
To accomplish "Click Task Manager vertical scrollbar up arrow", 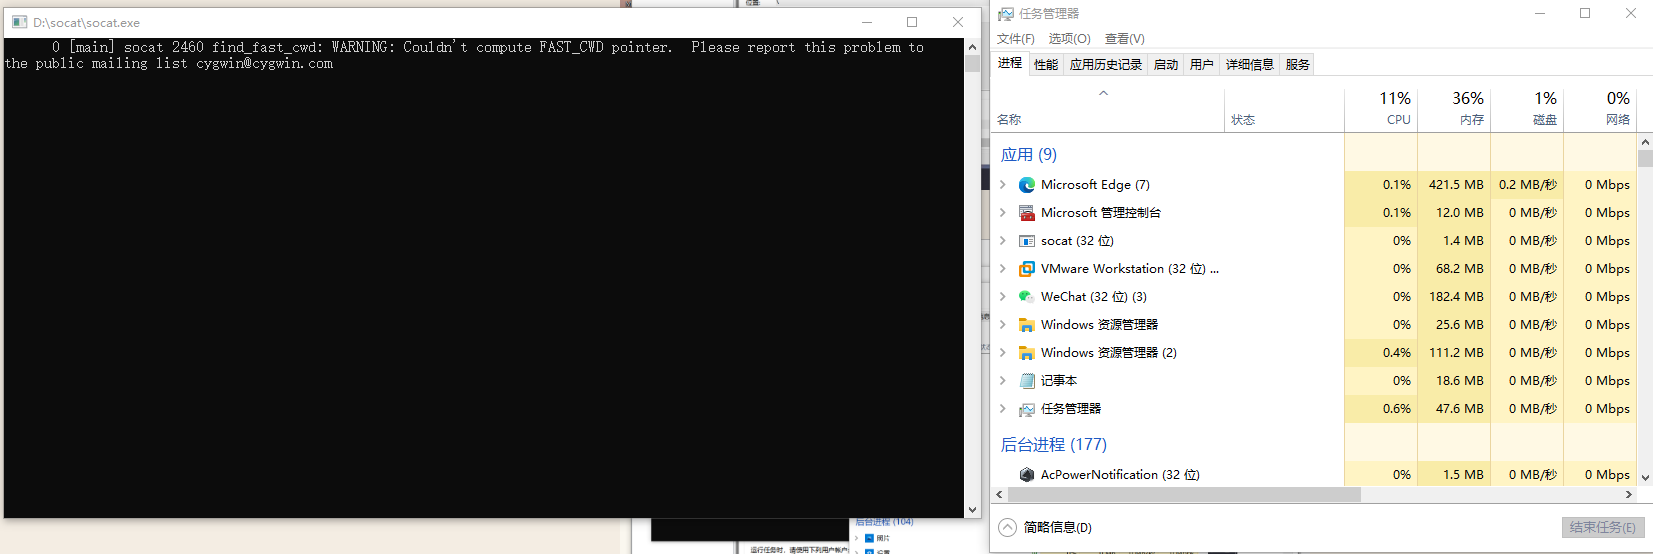I will (1645, 142).
